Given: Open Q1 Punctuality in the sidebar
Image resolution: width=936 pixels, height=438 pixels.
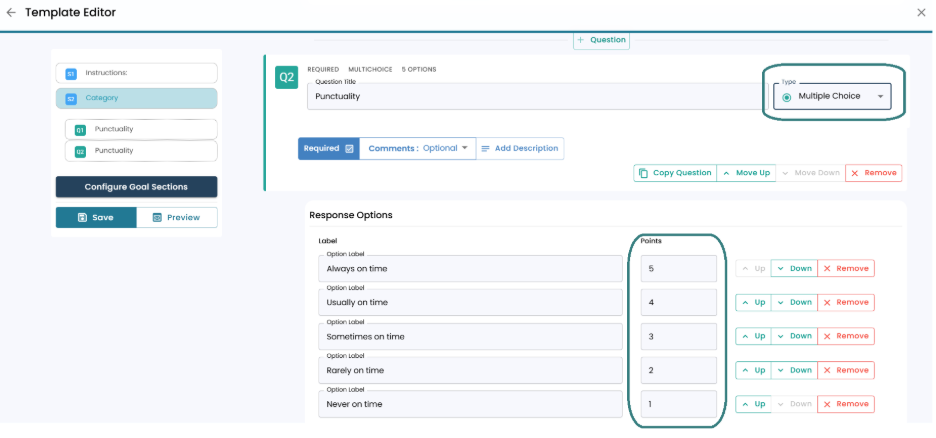Looking at the screenshot, I should 141,129.
